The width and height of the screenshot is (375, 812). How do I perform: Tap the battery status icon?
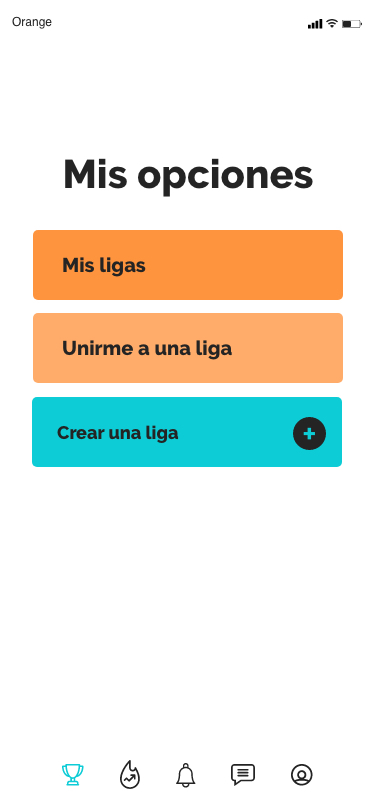(x=352, y=24)
